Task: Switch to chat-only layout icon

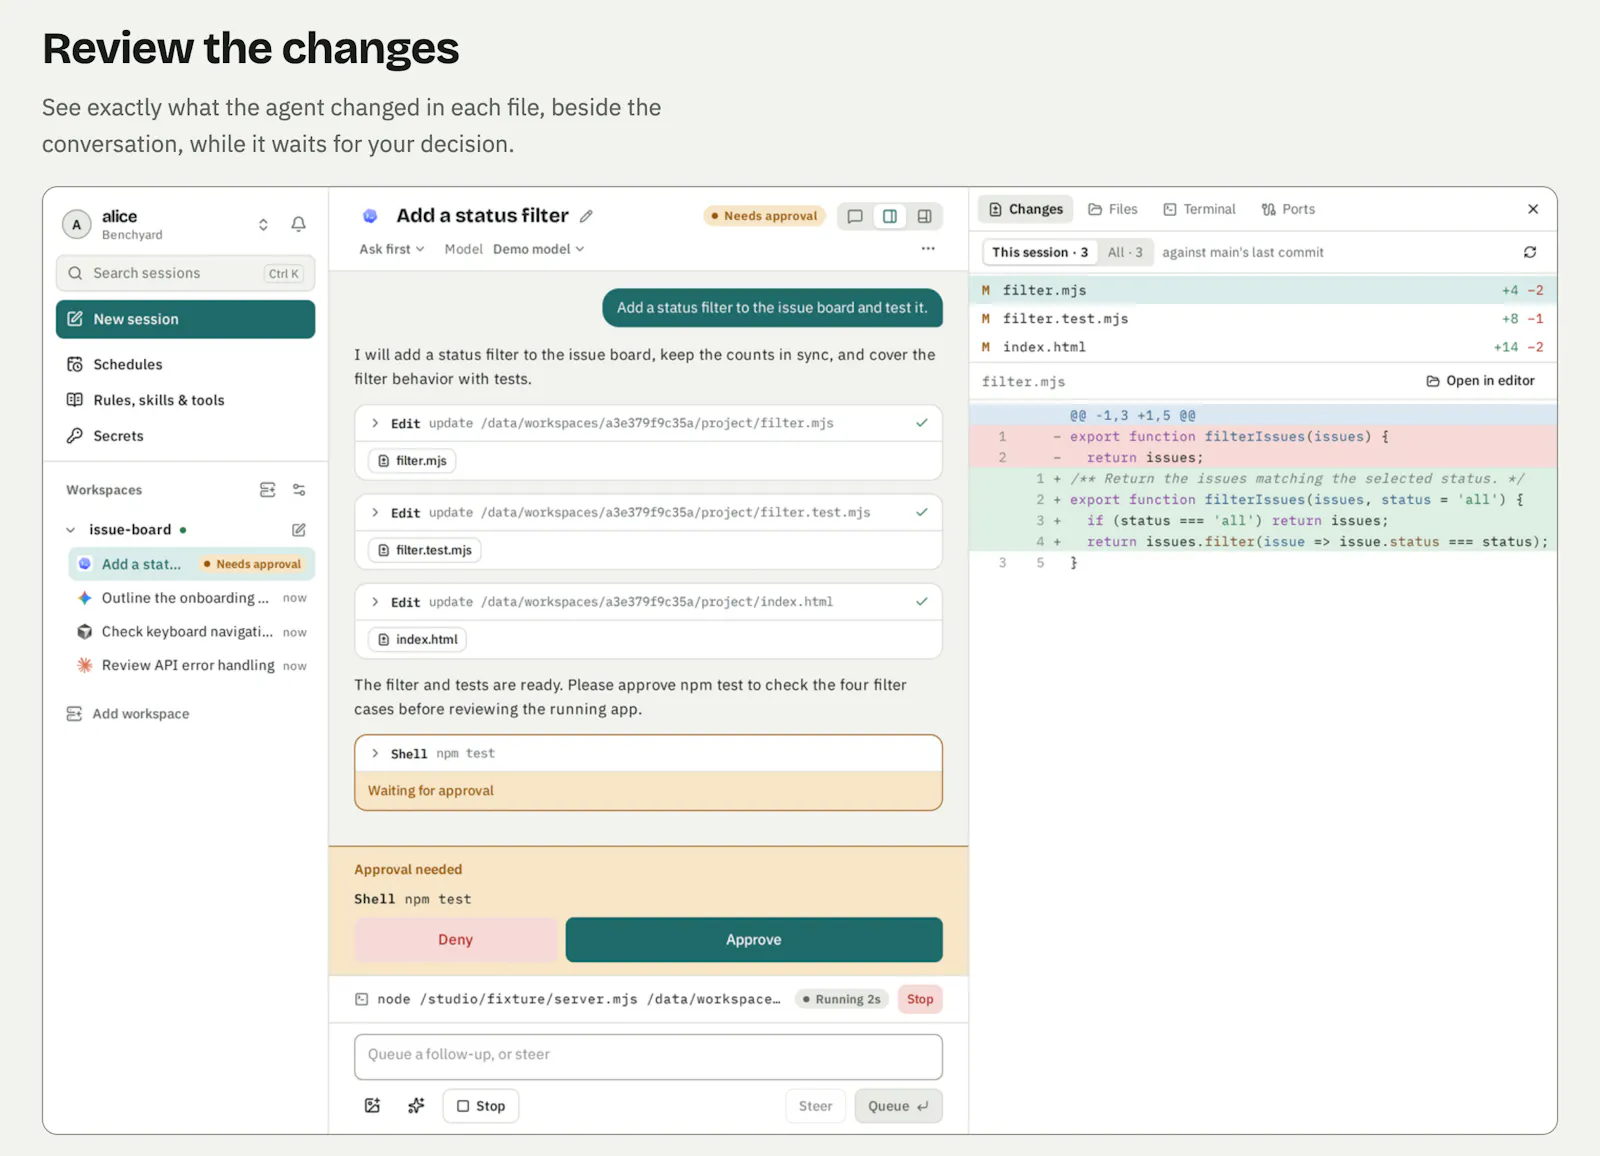Action: [855, 216]
